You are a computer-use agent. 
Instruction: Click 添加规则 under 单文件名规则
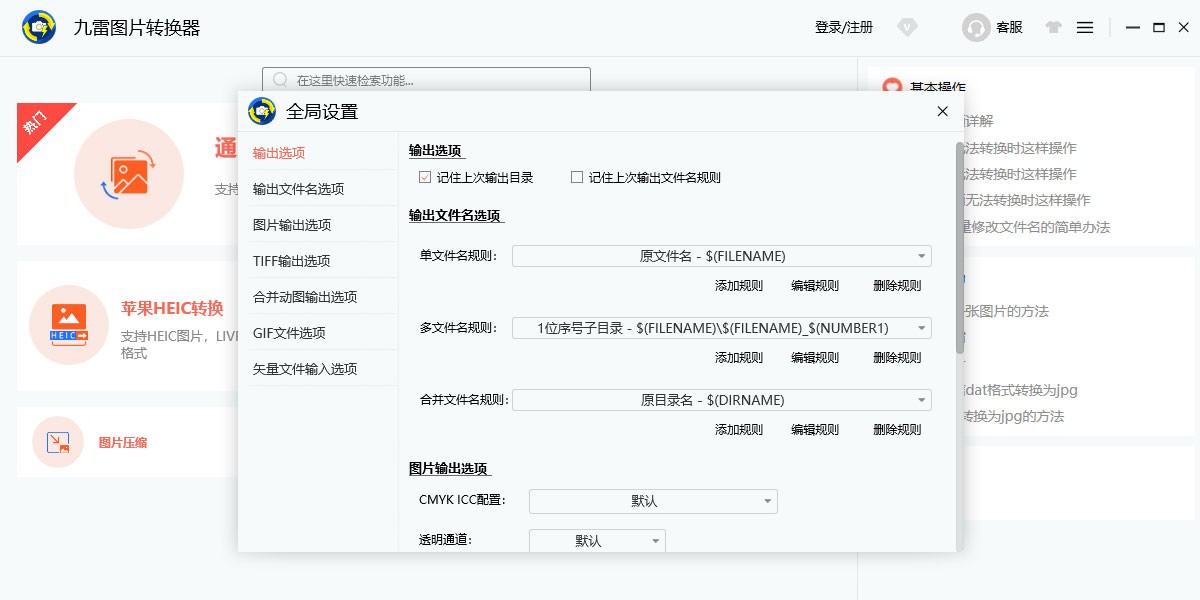coord(739,286)
